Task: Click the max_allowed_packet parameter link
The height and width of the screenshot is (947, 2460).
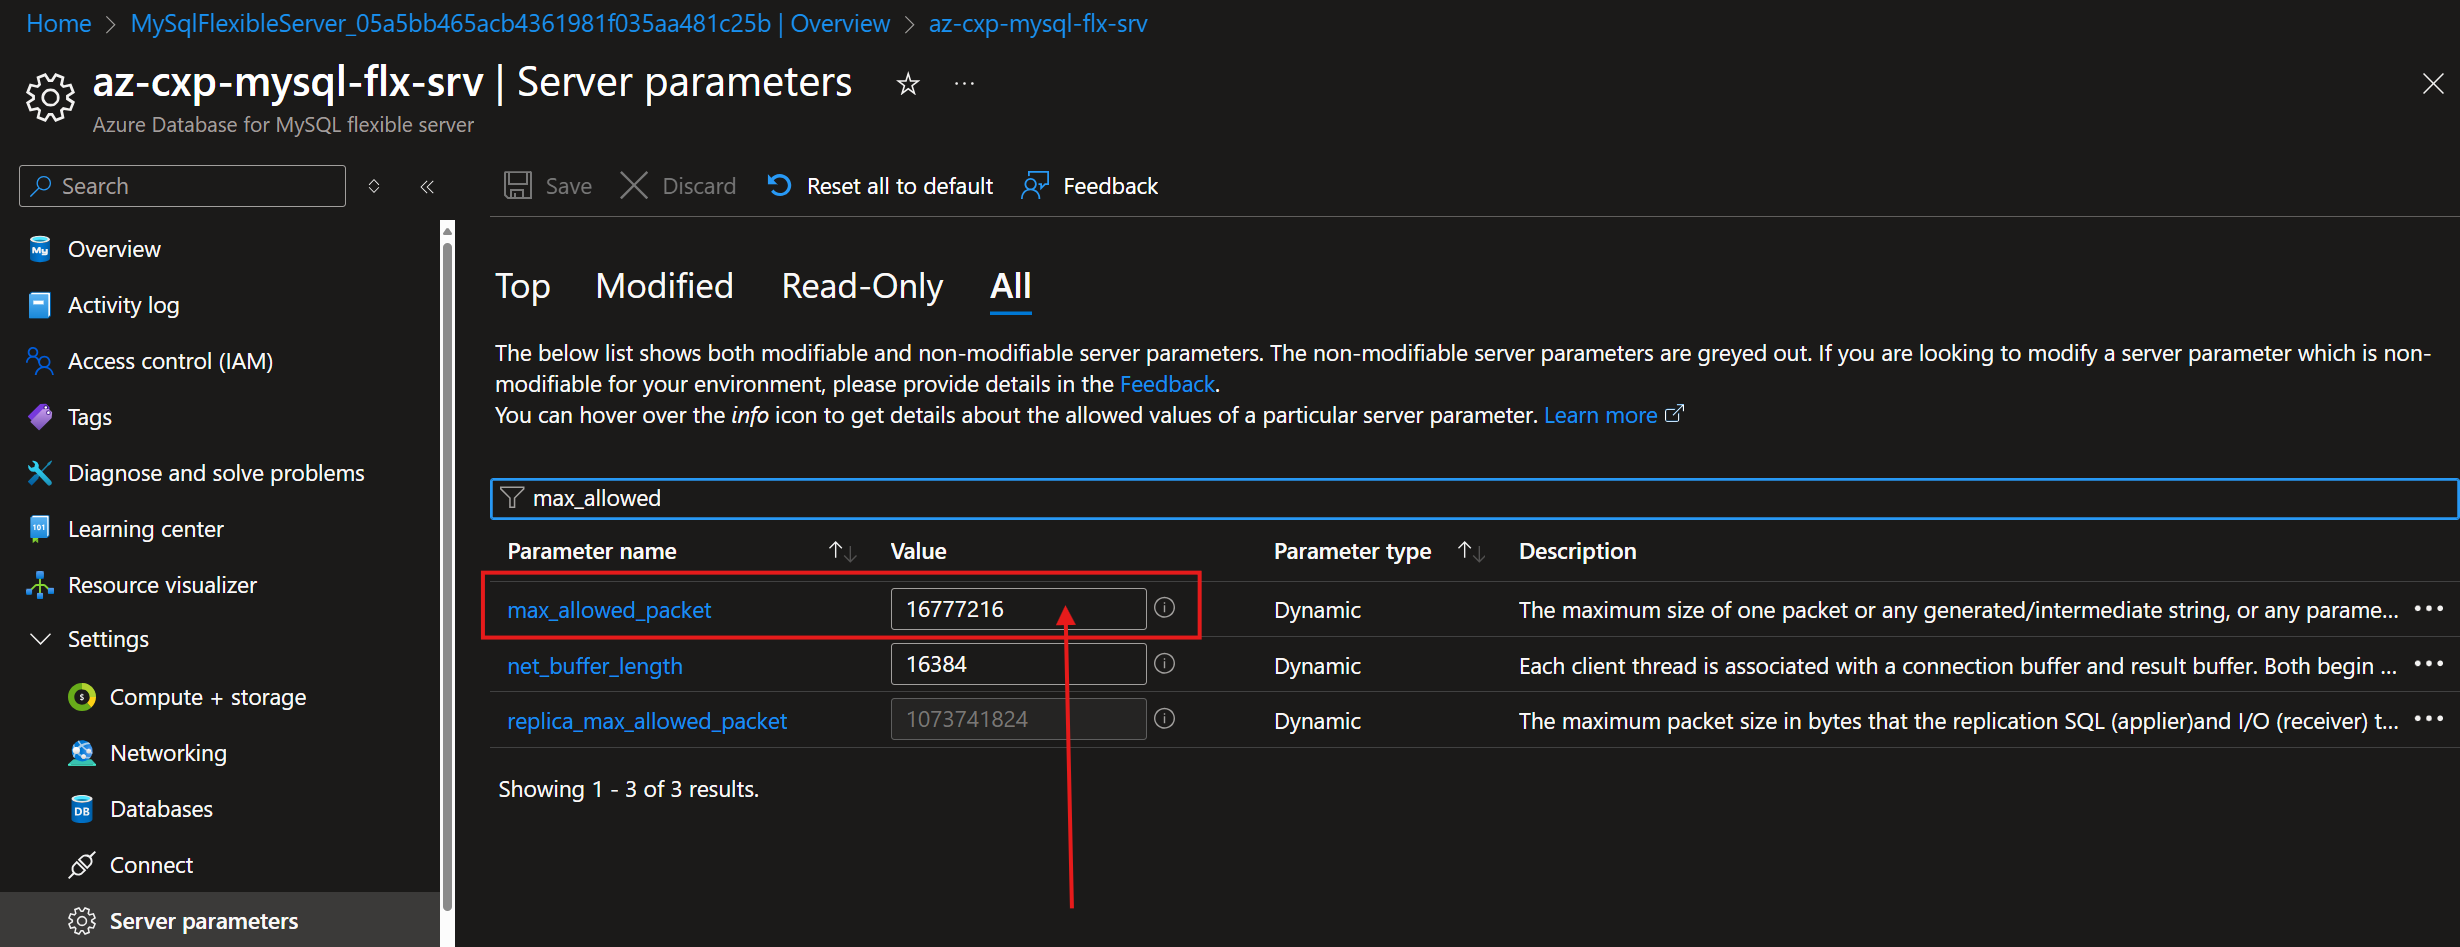Action: pyautogui.click(x=609, y=610)
